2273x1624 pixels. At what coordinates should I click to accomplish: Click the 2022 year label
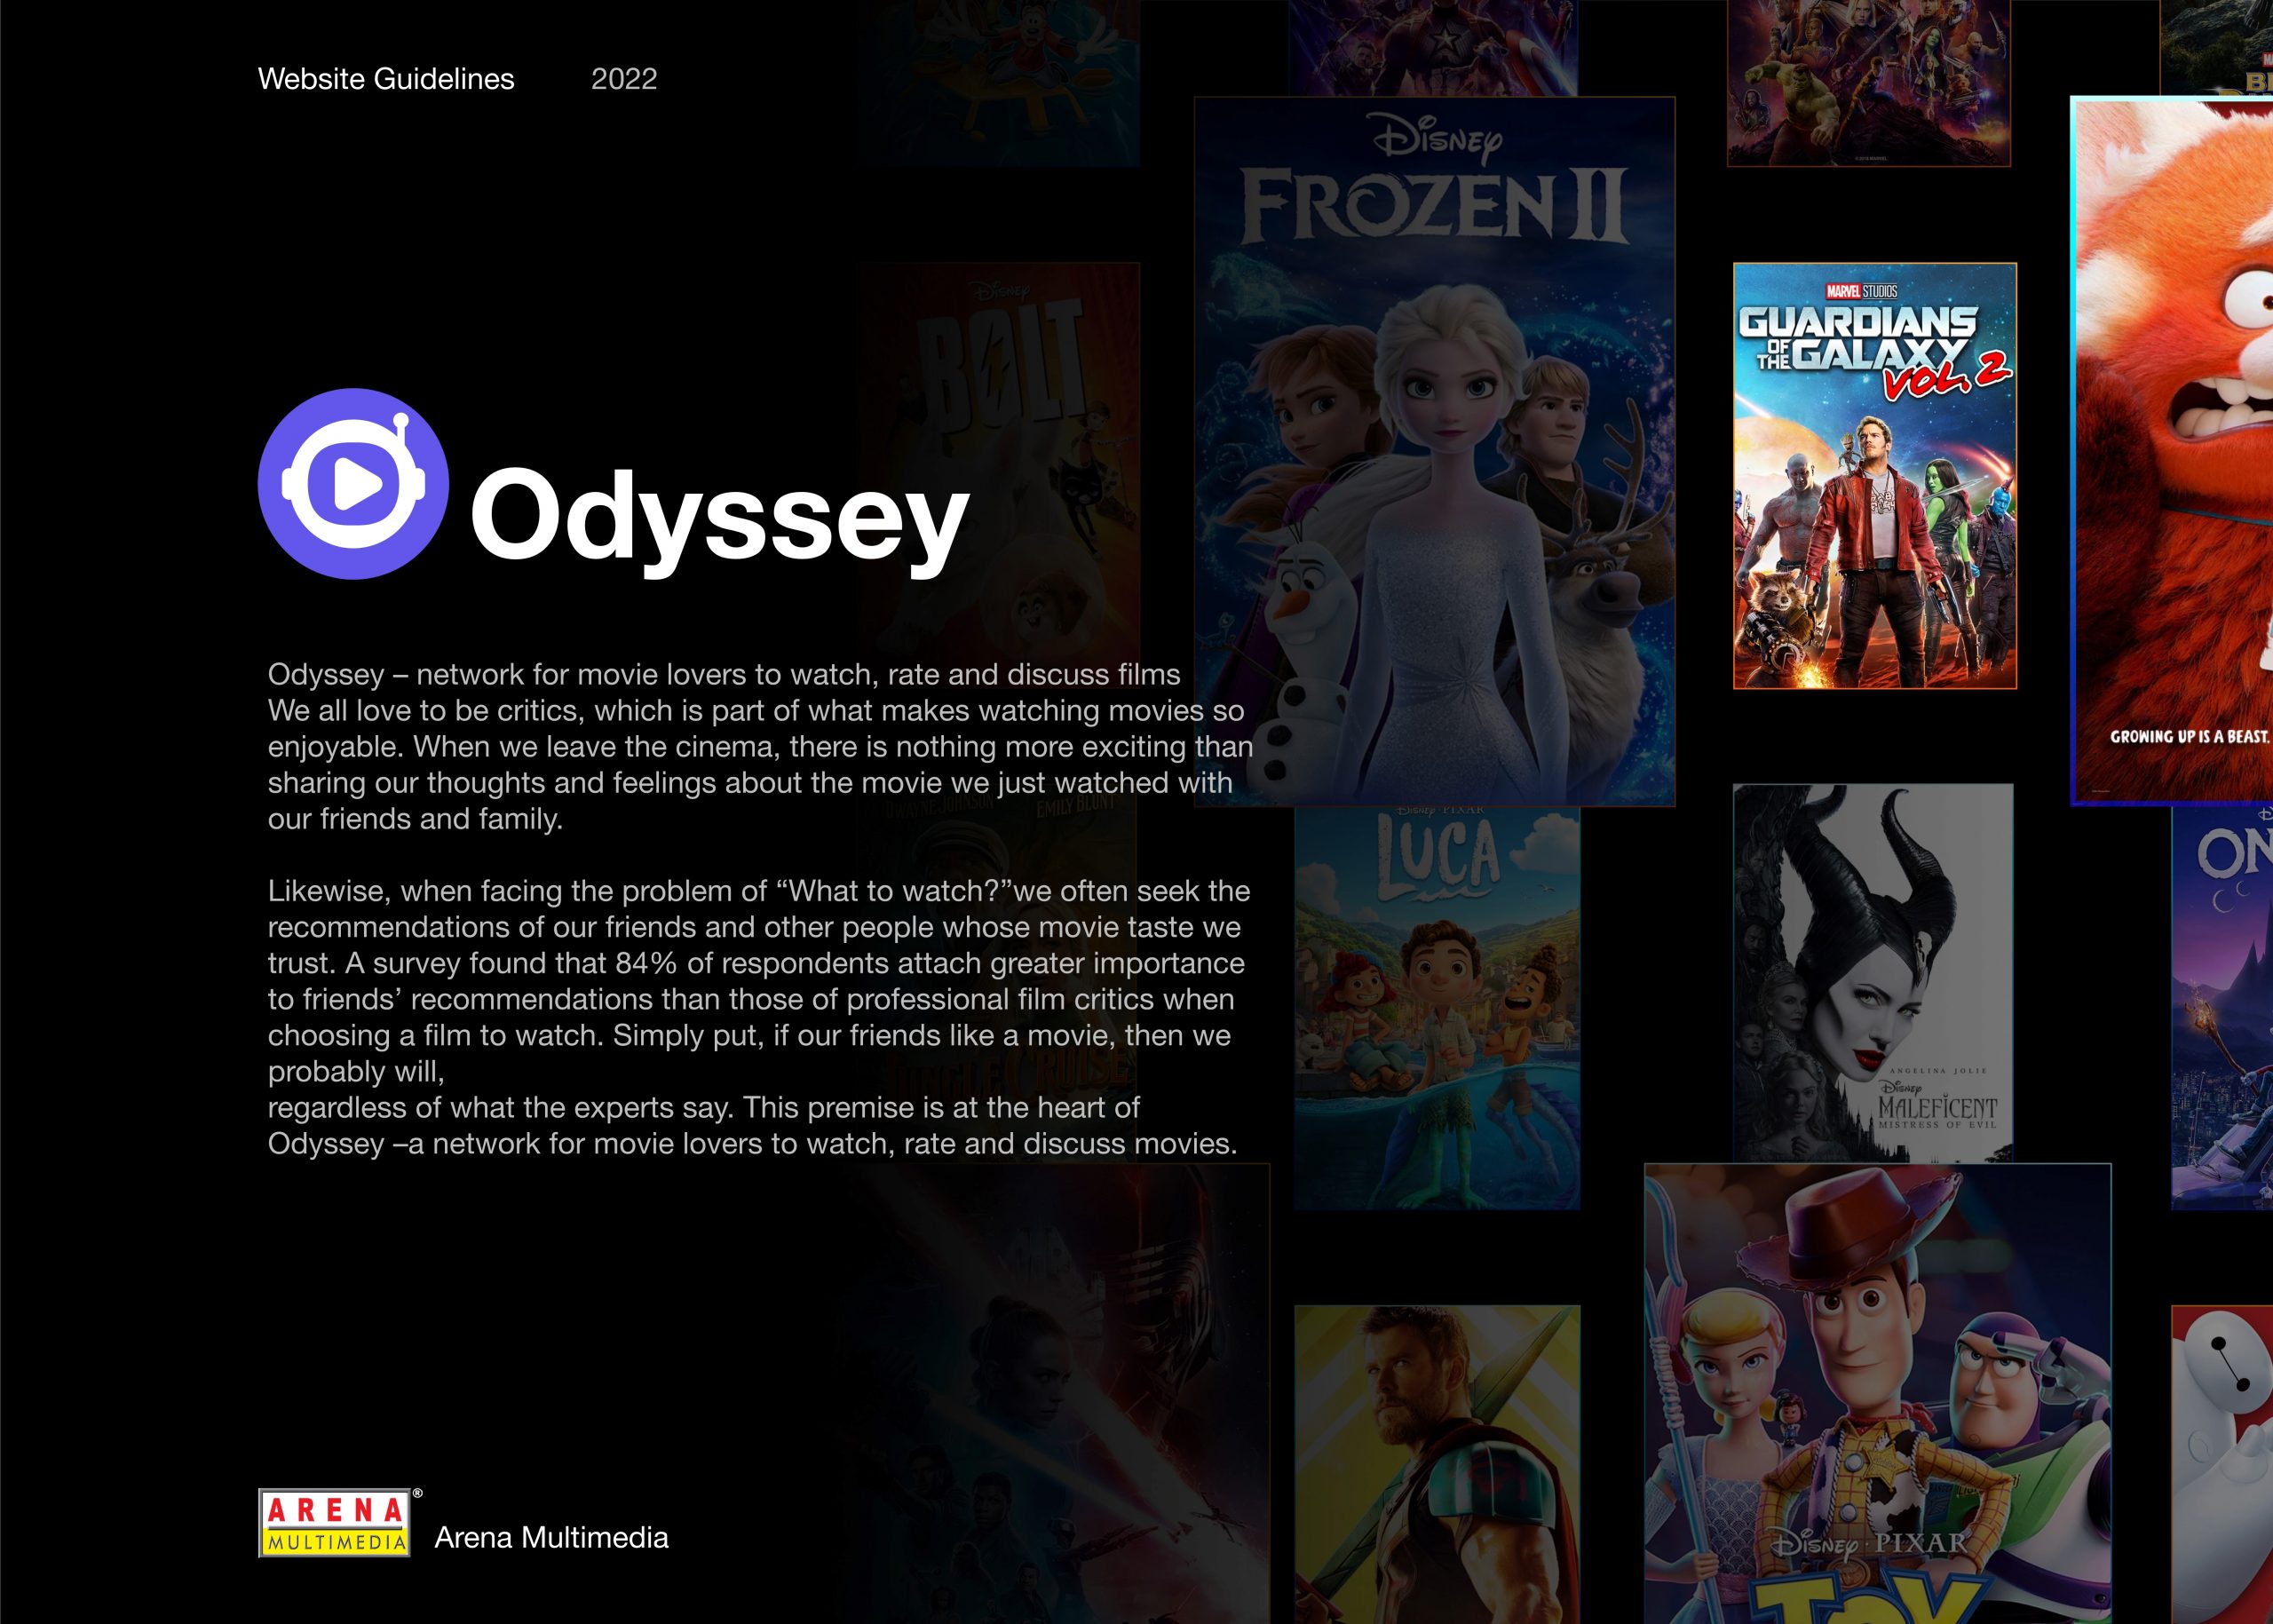(624, 79)
